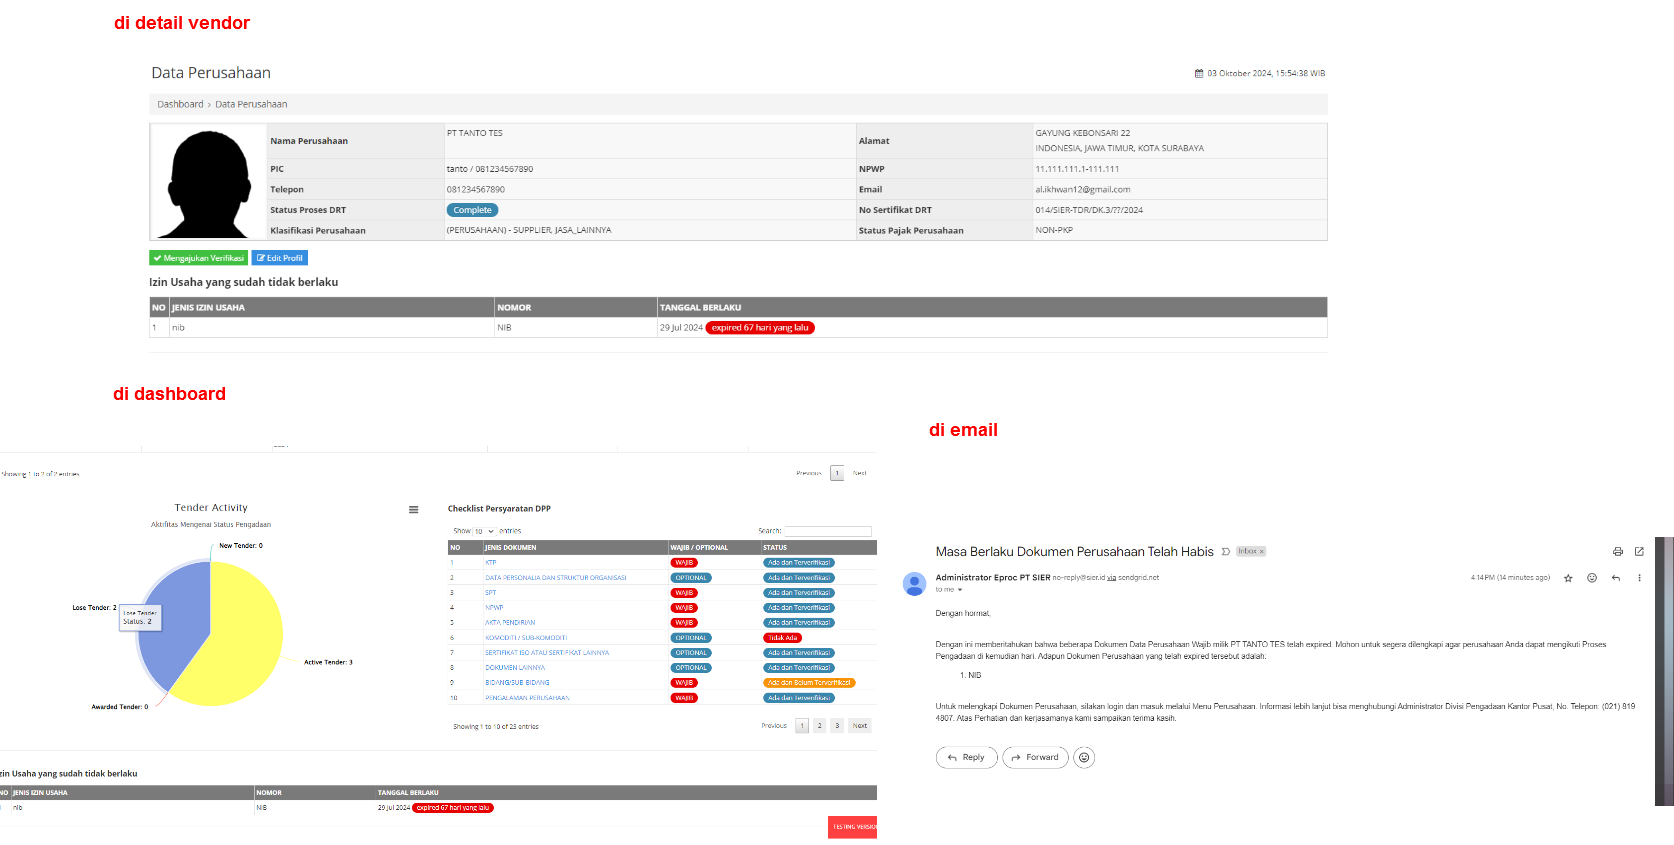
Task: Click the New Tender: 0 chart label
Action: 241,546
